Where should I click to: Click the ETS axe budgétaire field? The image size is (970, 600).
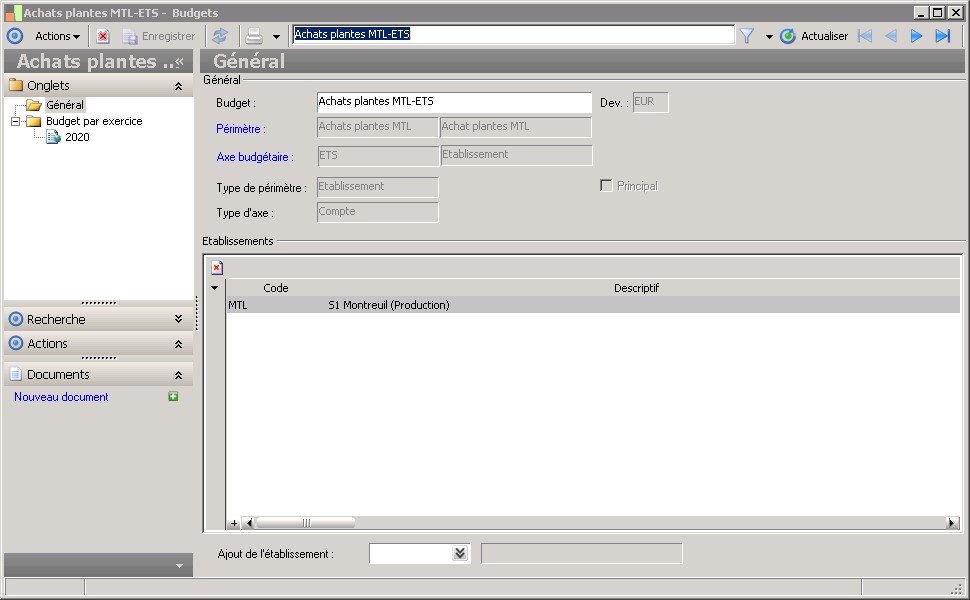click(377, 155)
